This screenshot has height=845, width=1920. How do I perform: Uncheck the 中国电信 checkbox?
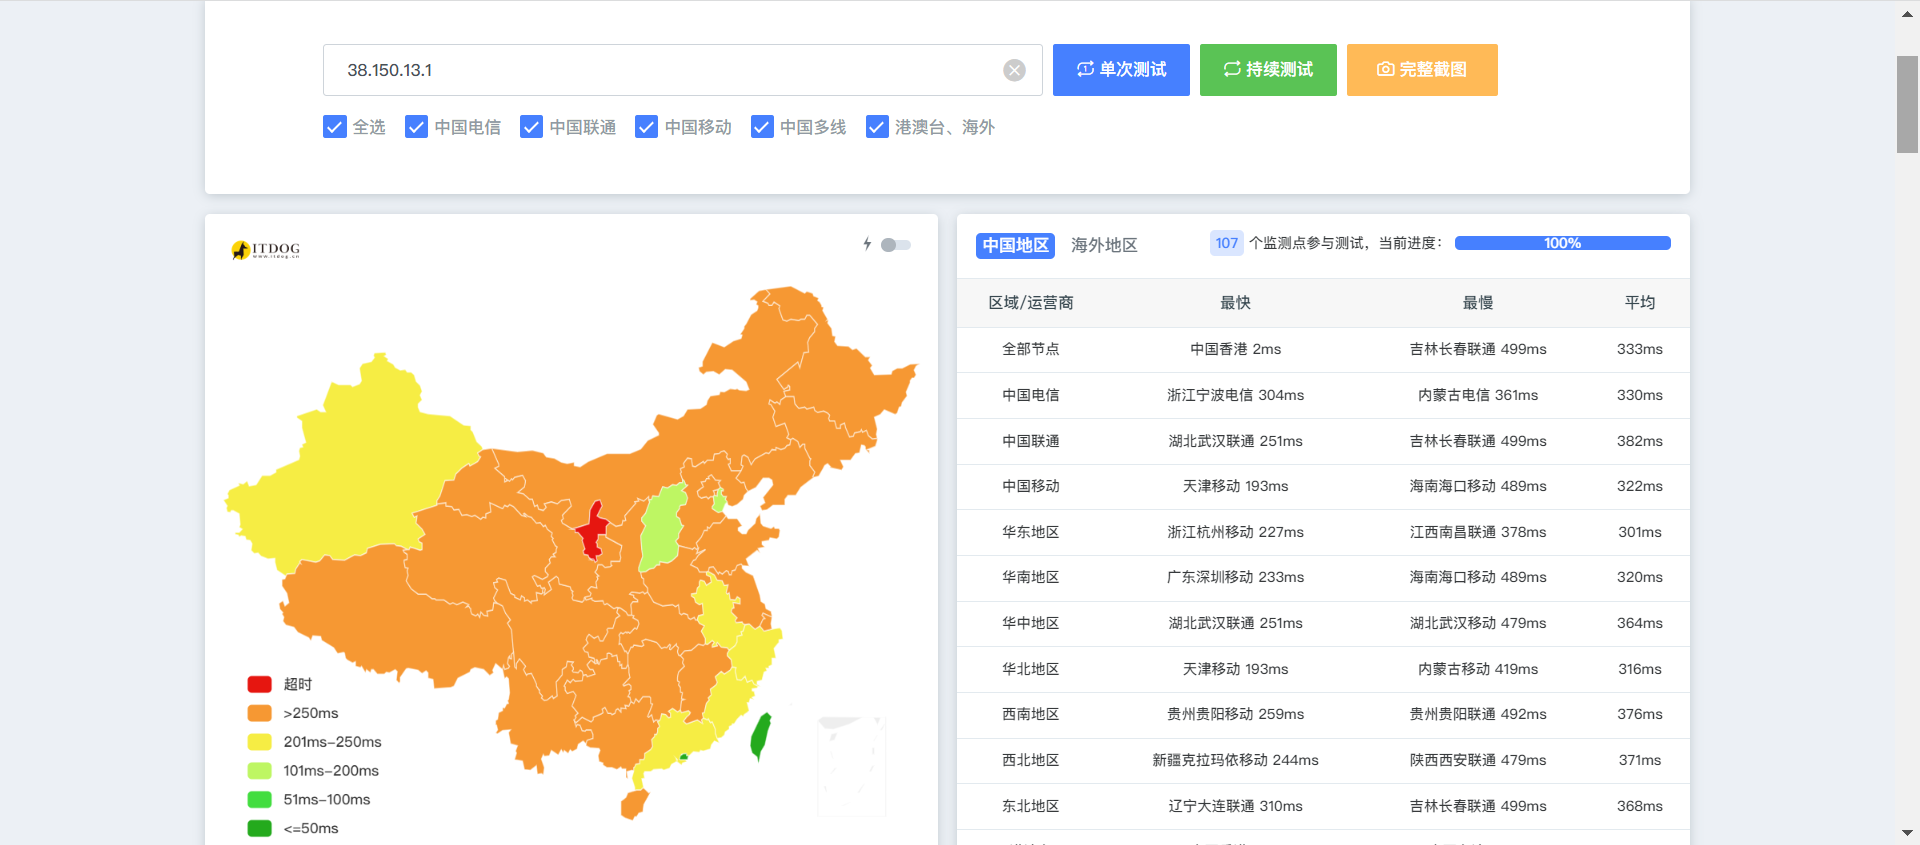(x=417, y=127)
